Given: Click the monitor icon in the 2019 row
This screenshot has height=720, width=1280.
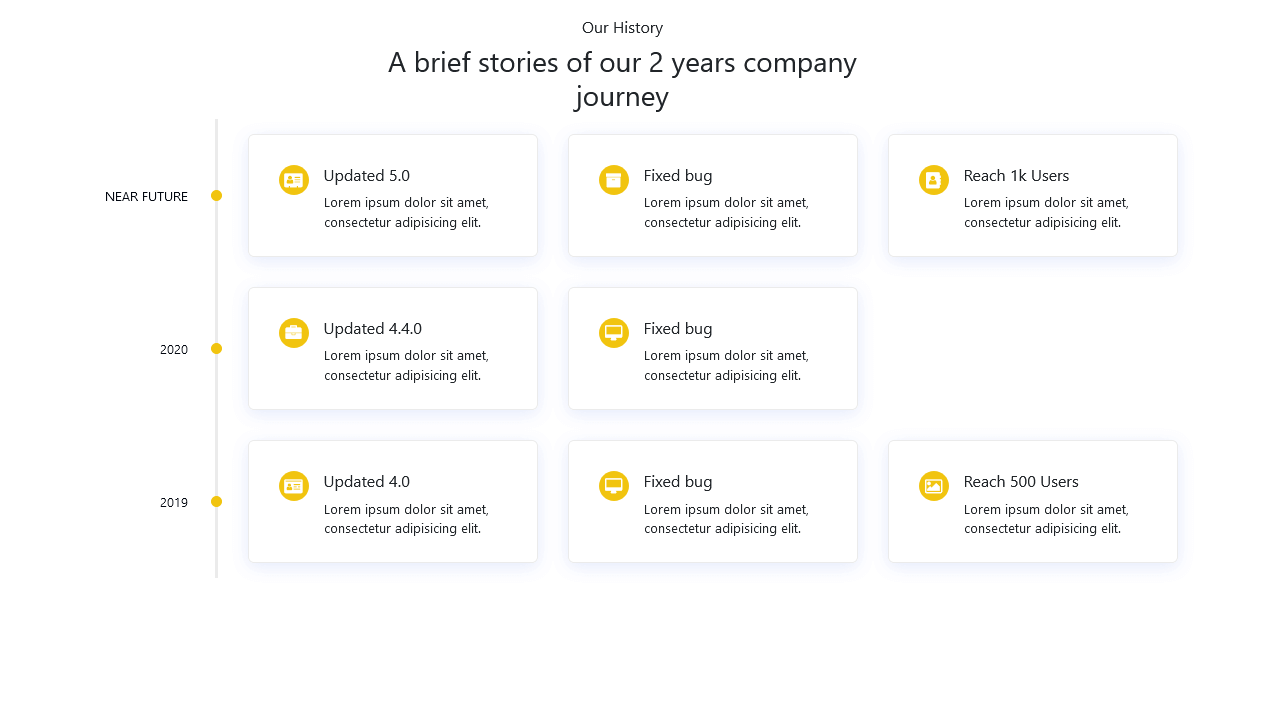Looking at the screenshot, I should click(x=613, y=486).
